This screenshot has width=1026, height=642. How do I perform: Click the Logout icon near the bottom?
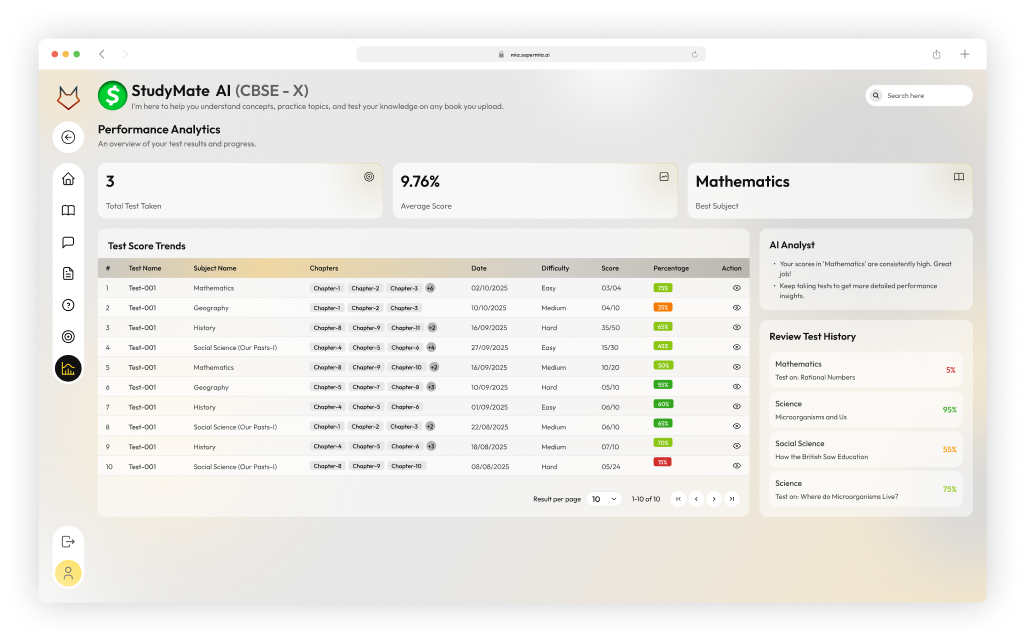pos(68,541)
